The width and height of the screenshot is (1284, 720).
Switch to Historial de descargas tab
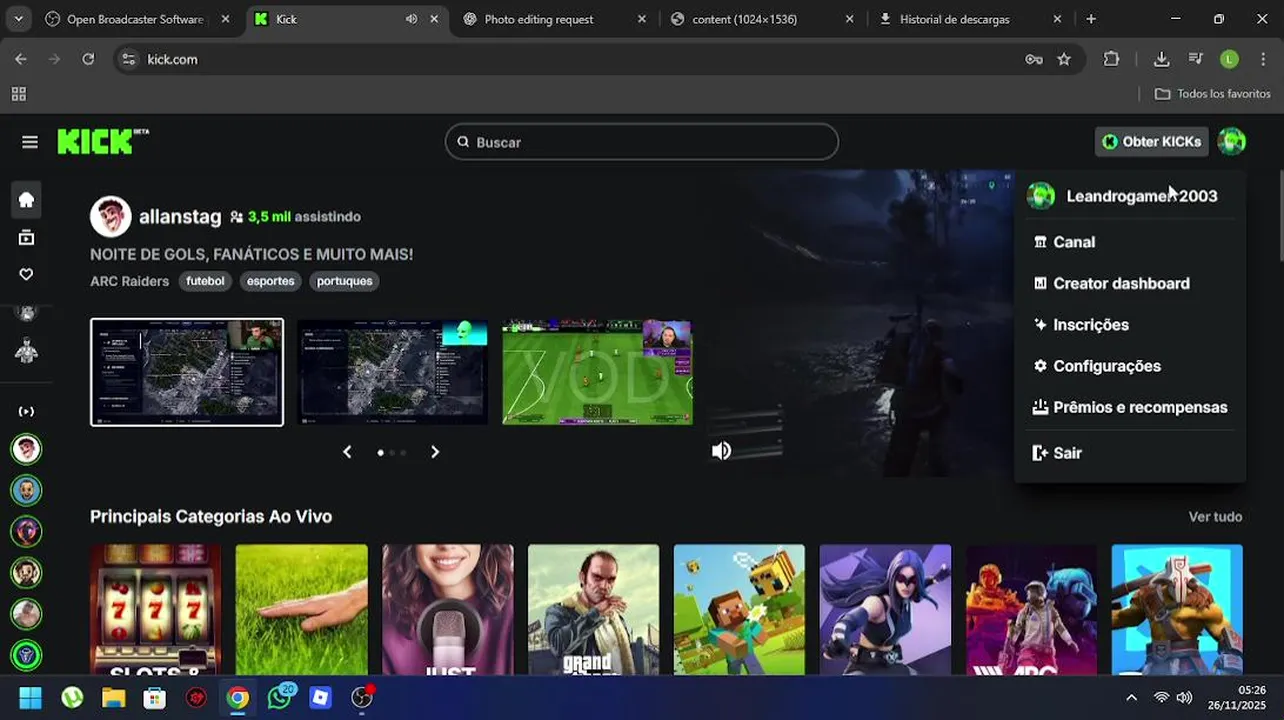(x=970, y=19)
